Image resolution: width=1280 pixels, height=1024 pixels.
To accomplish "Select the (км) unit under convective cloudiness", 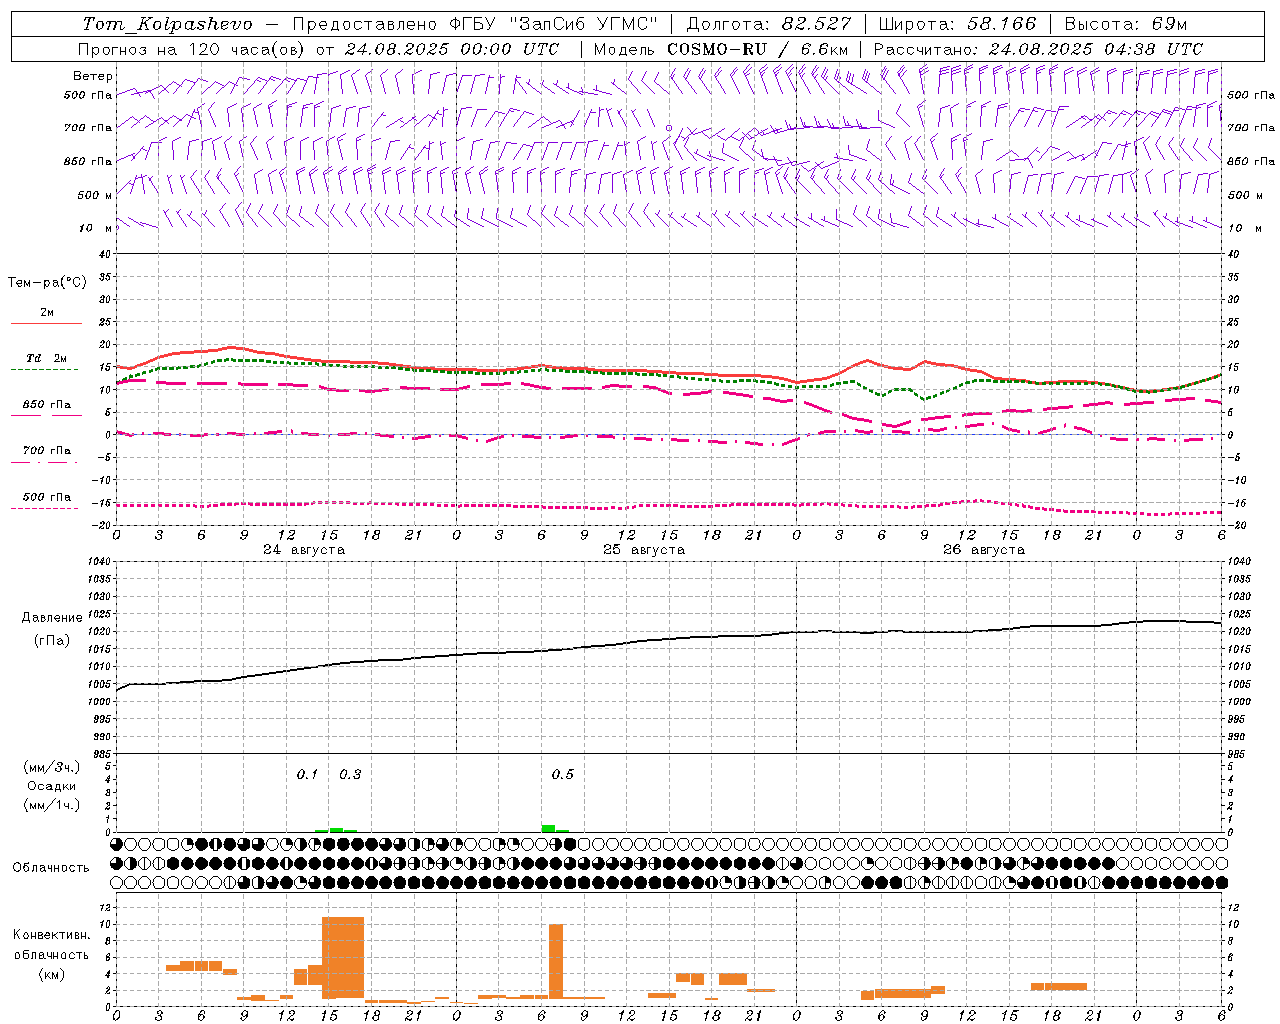I will point(51,974).
